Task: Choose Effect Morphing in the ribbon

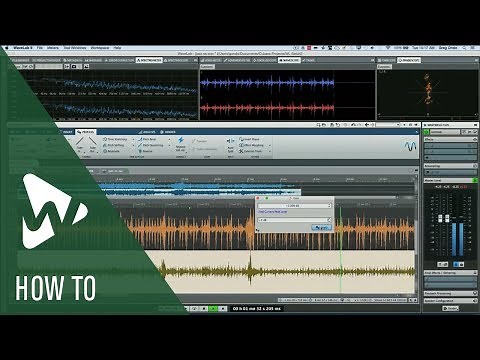Action: [251, 145]
